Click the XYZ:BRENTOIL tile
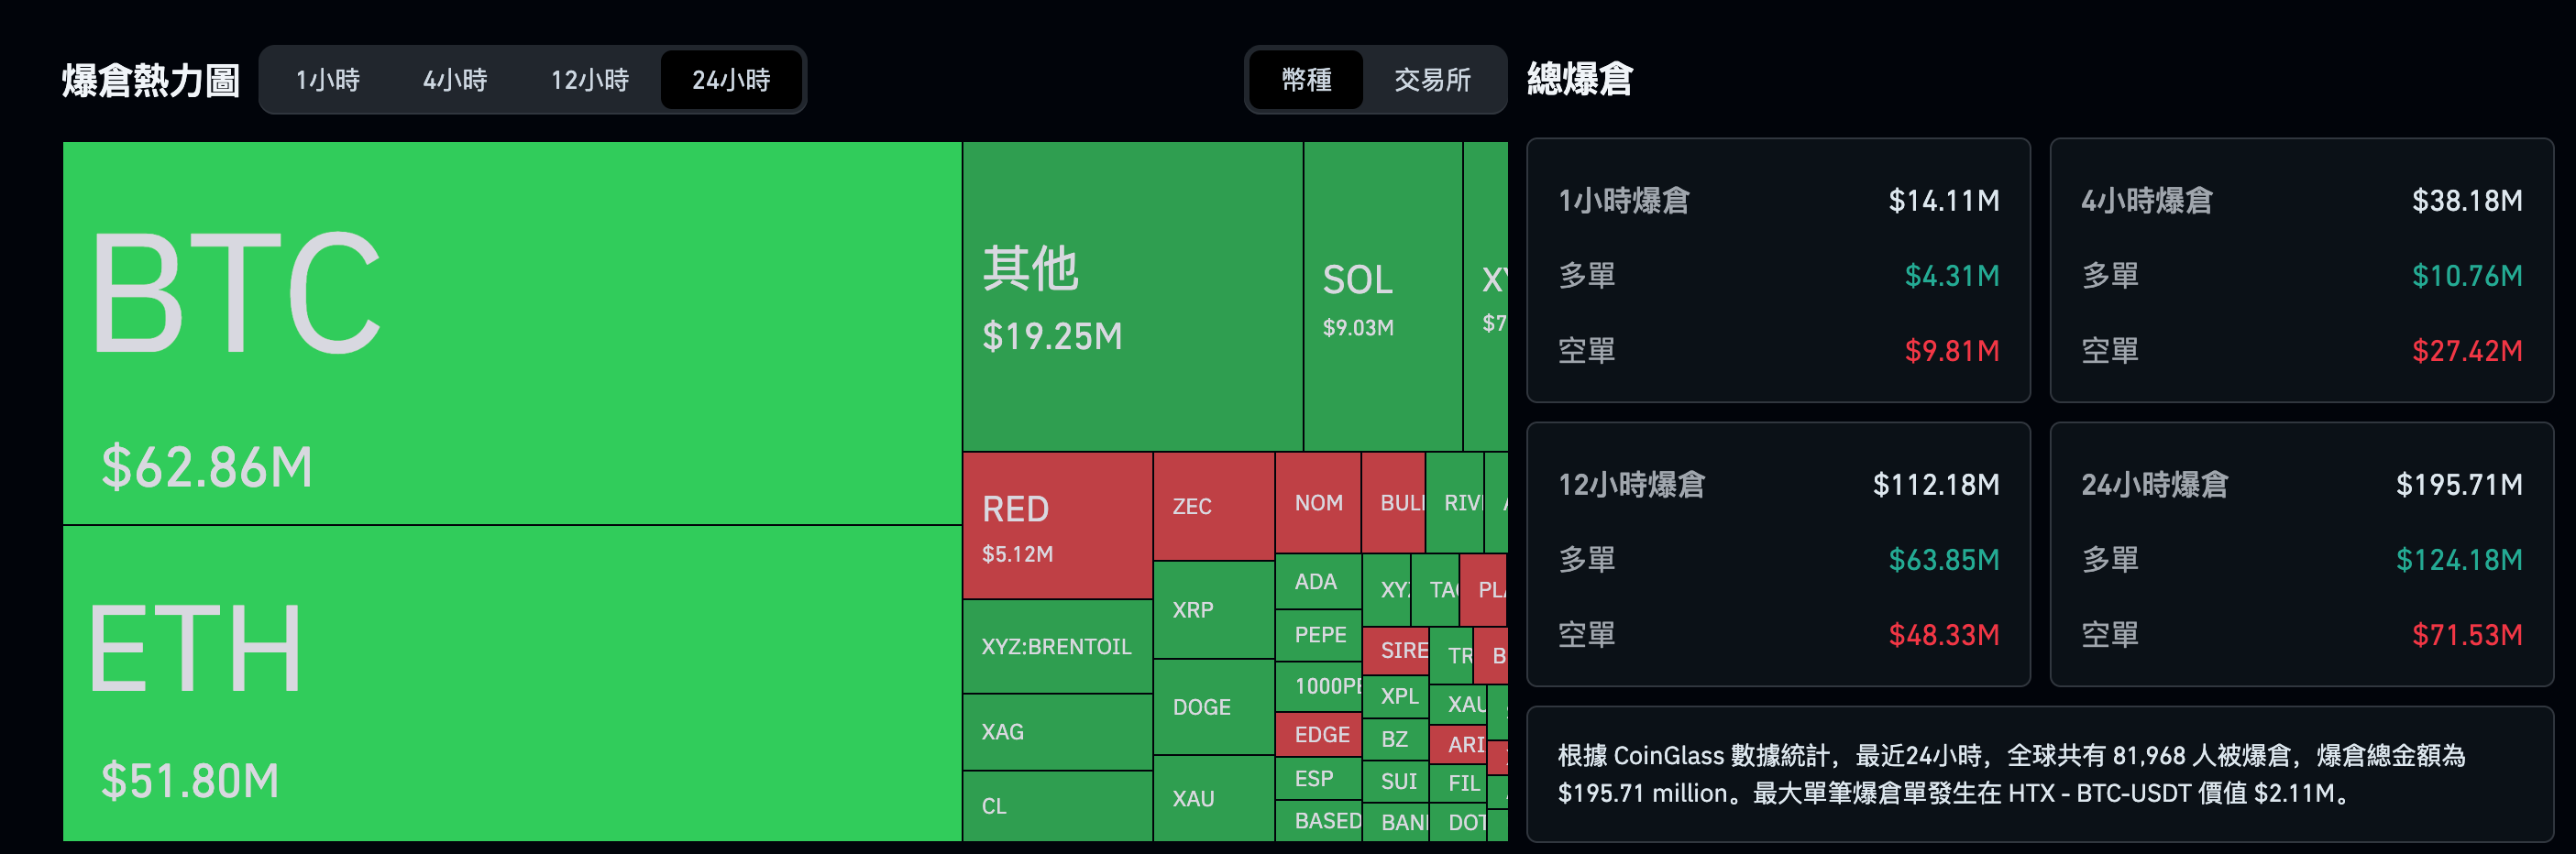2576x854 pixels. click(1056, 646)
